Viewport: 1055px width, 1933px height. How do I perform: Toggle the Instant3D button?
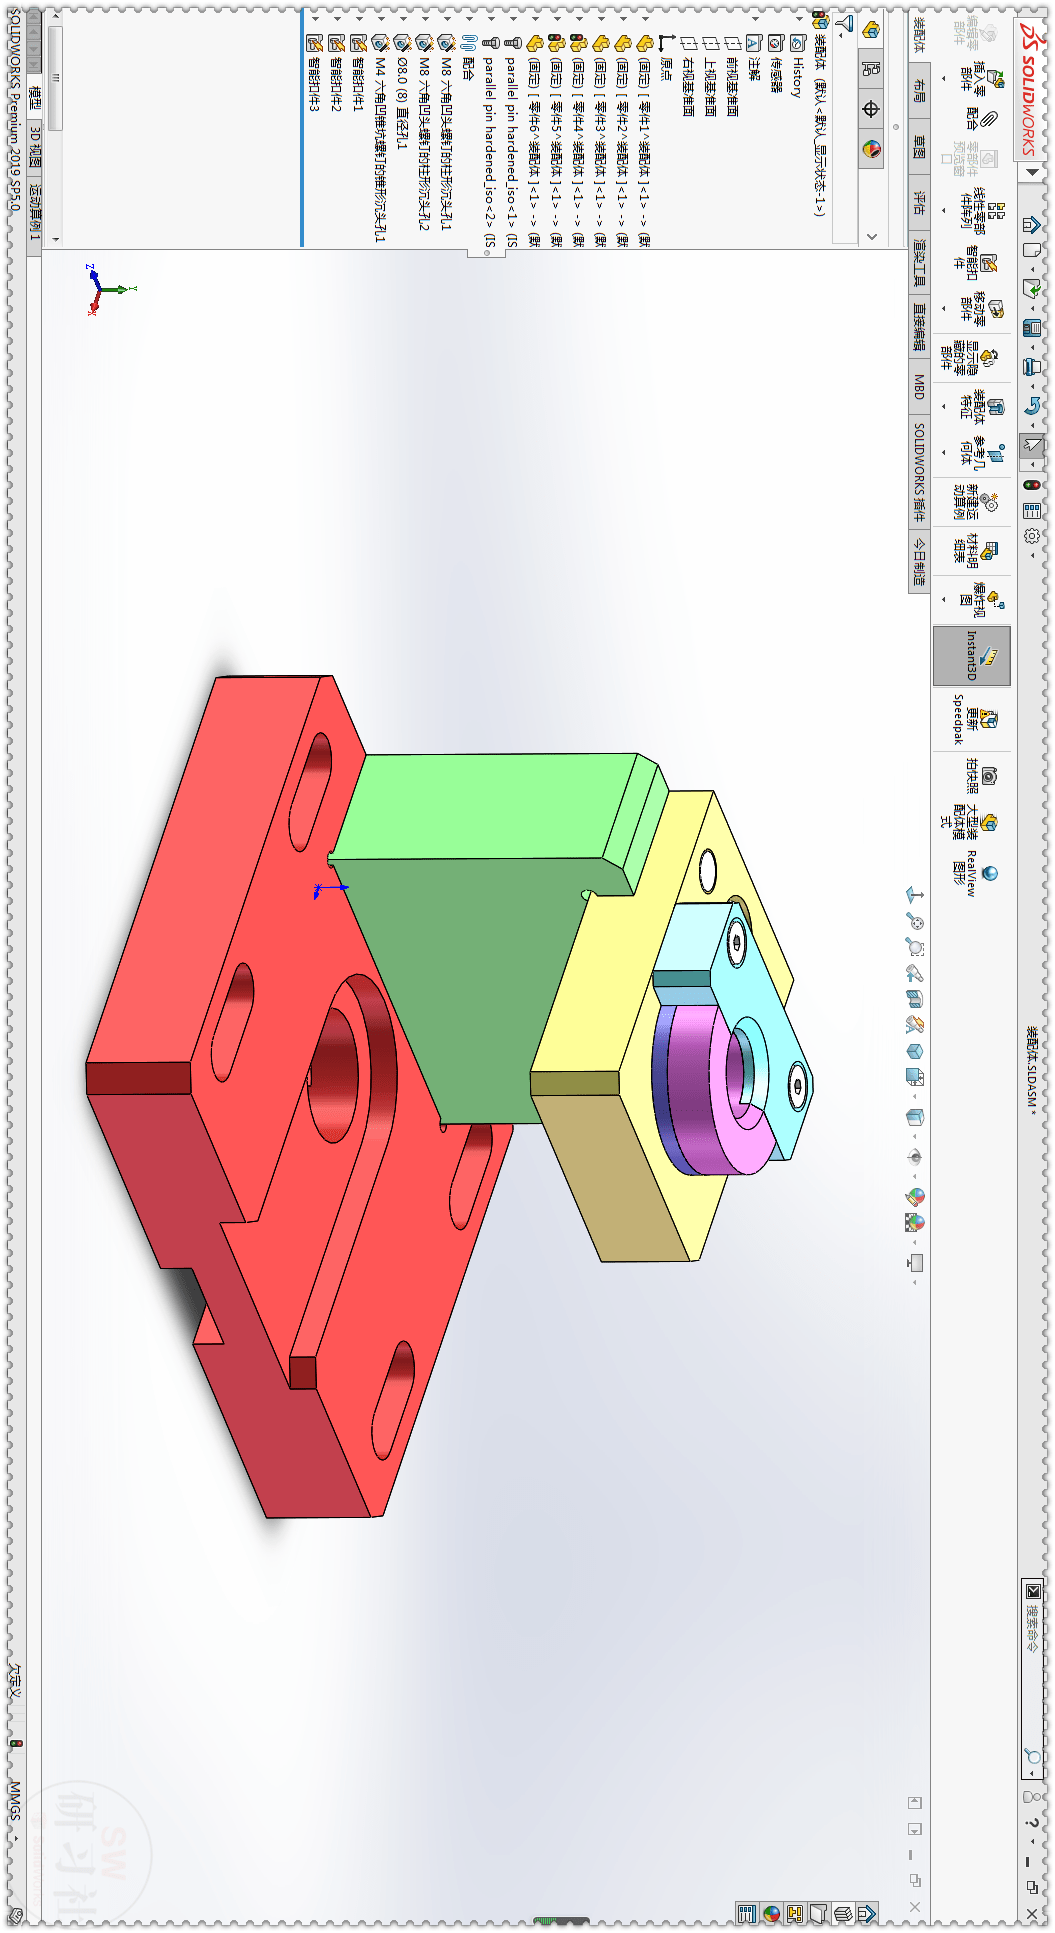(972, 656)
